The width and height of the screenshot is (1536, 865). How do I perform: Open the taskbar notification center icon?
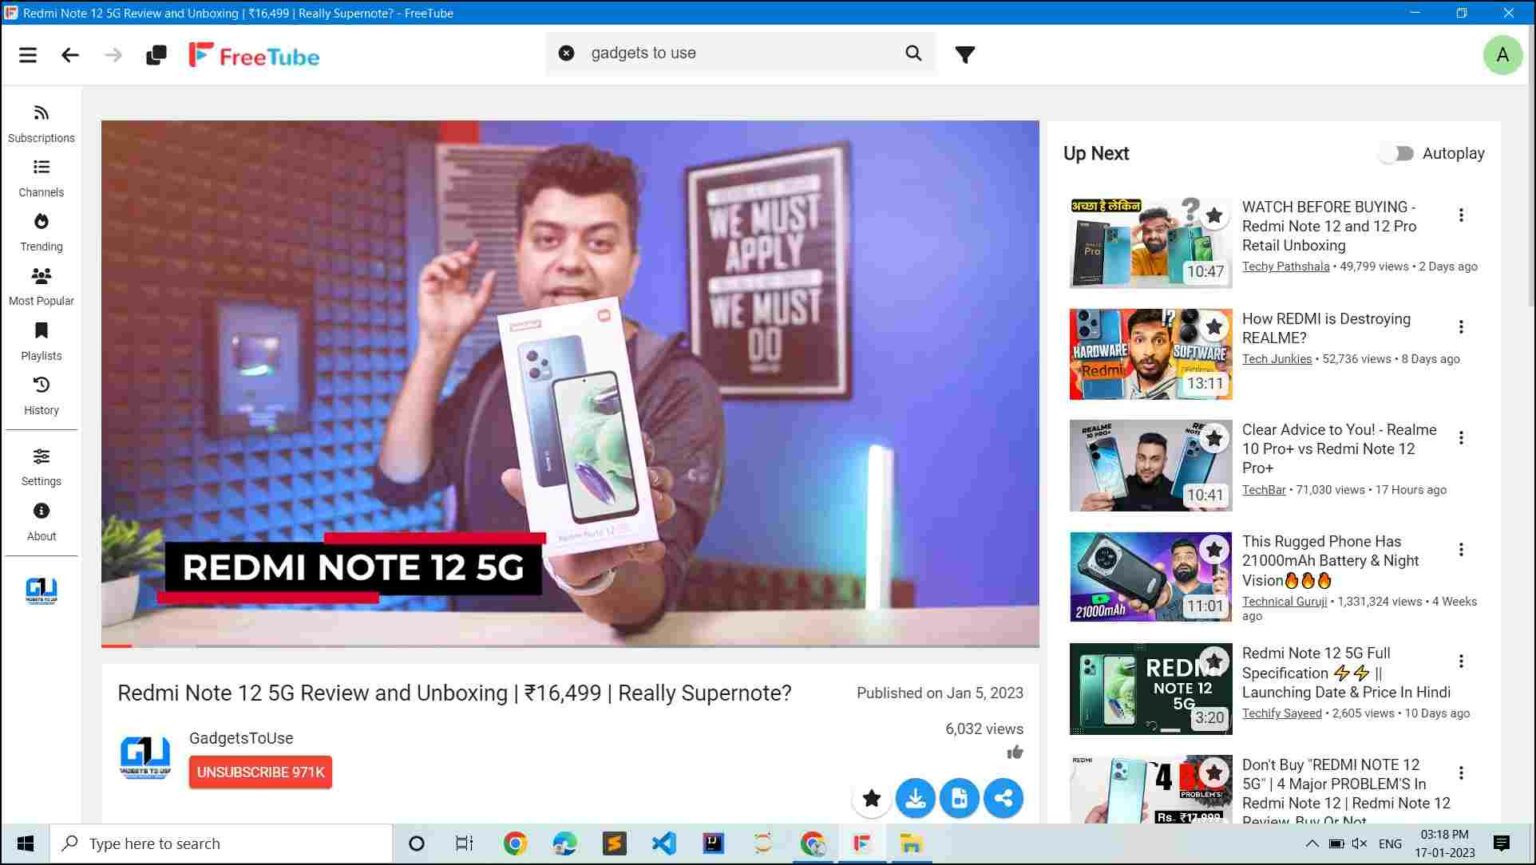coord(1501,843)
